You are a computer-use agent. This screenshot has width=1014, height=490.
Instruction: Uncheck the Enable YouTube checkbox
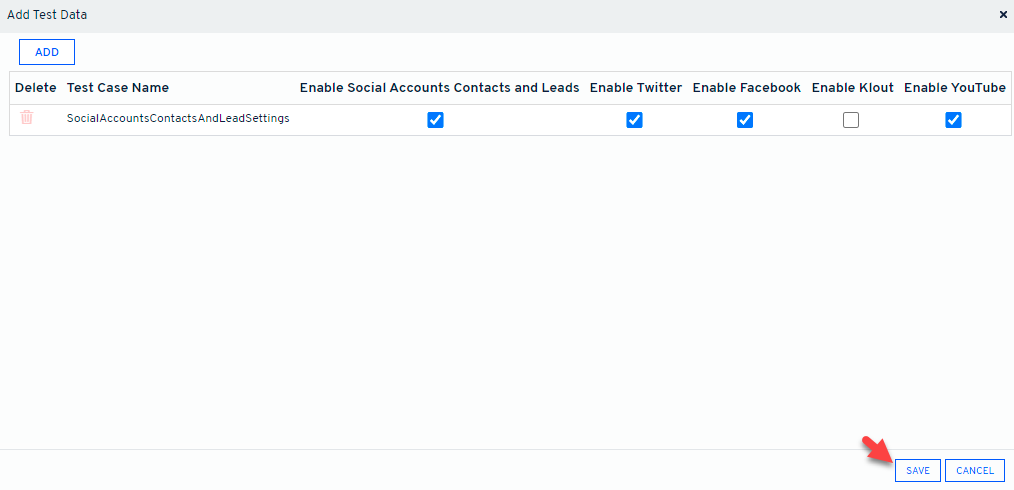tap(953, 120)
